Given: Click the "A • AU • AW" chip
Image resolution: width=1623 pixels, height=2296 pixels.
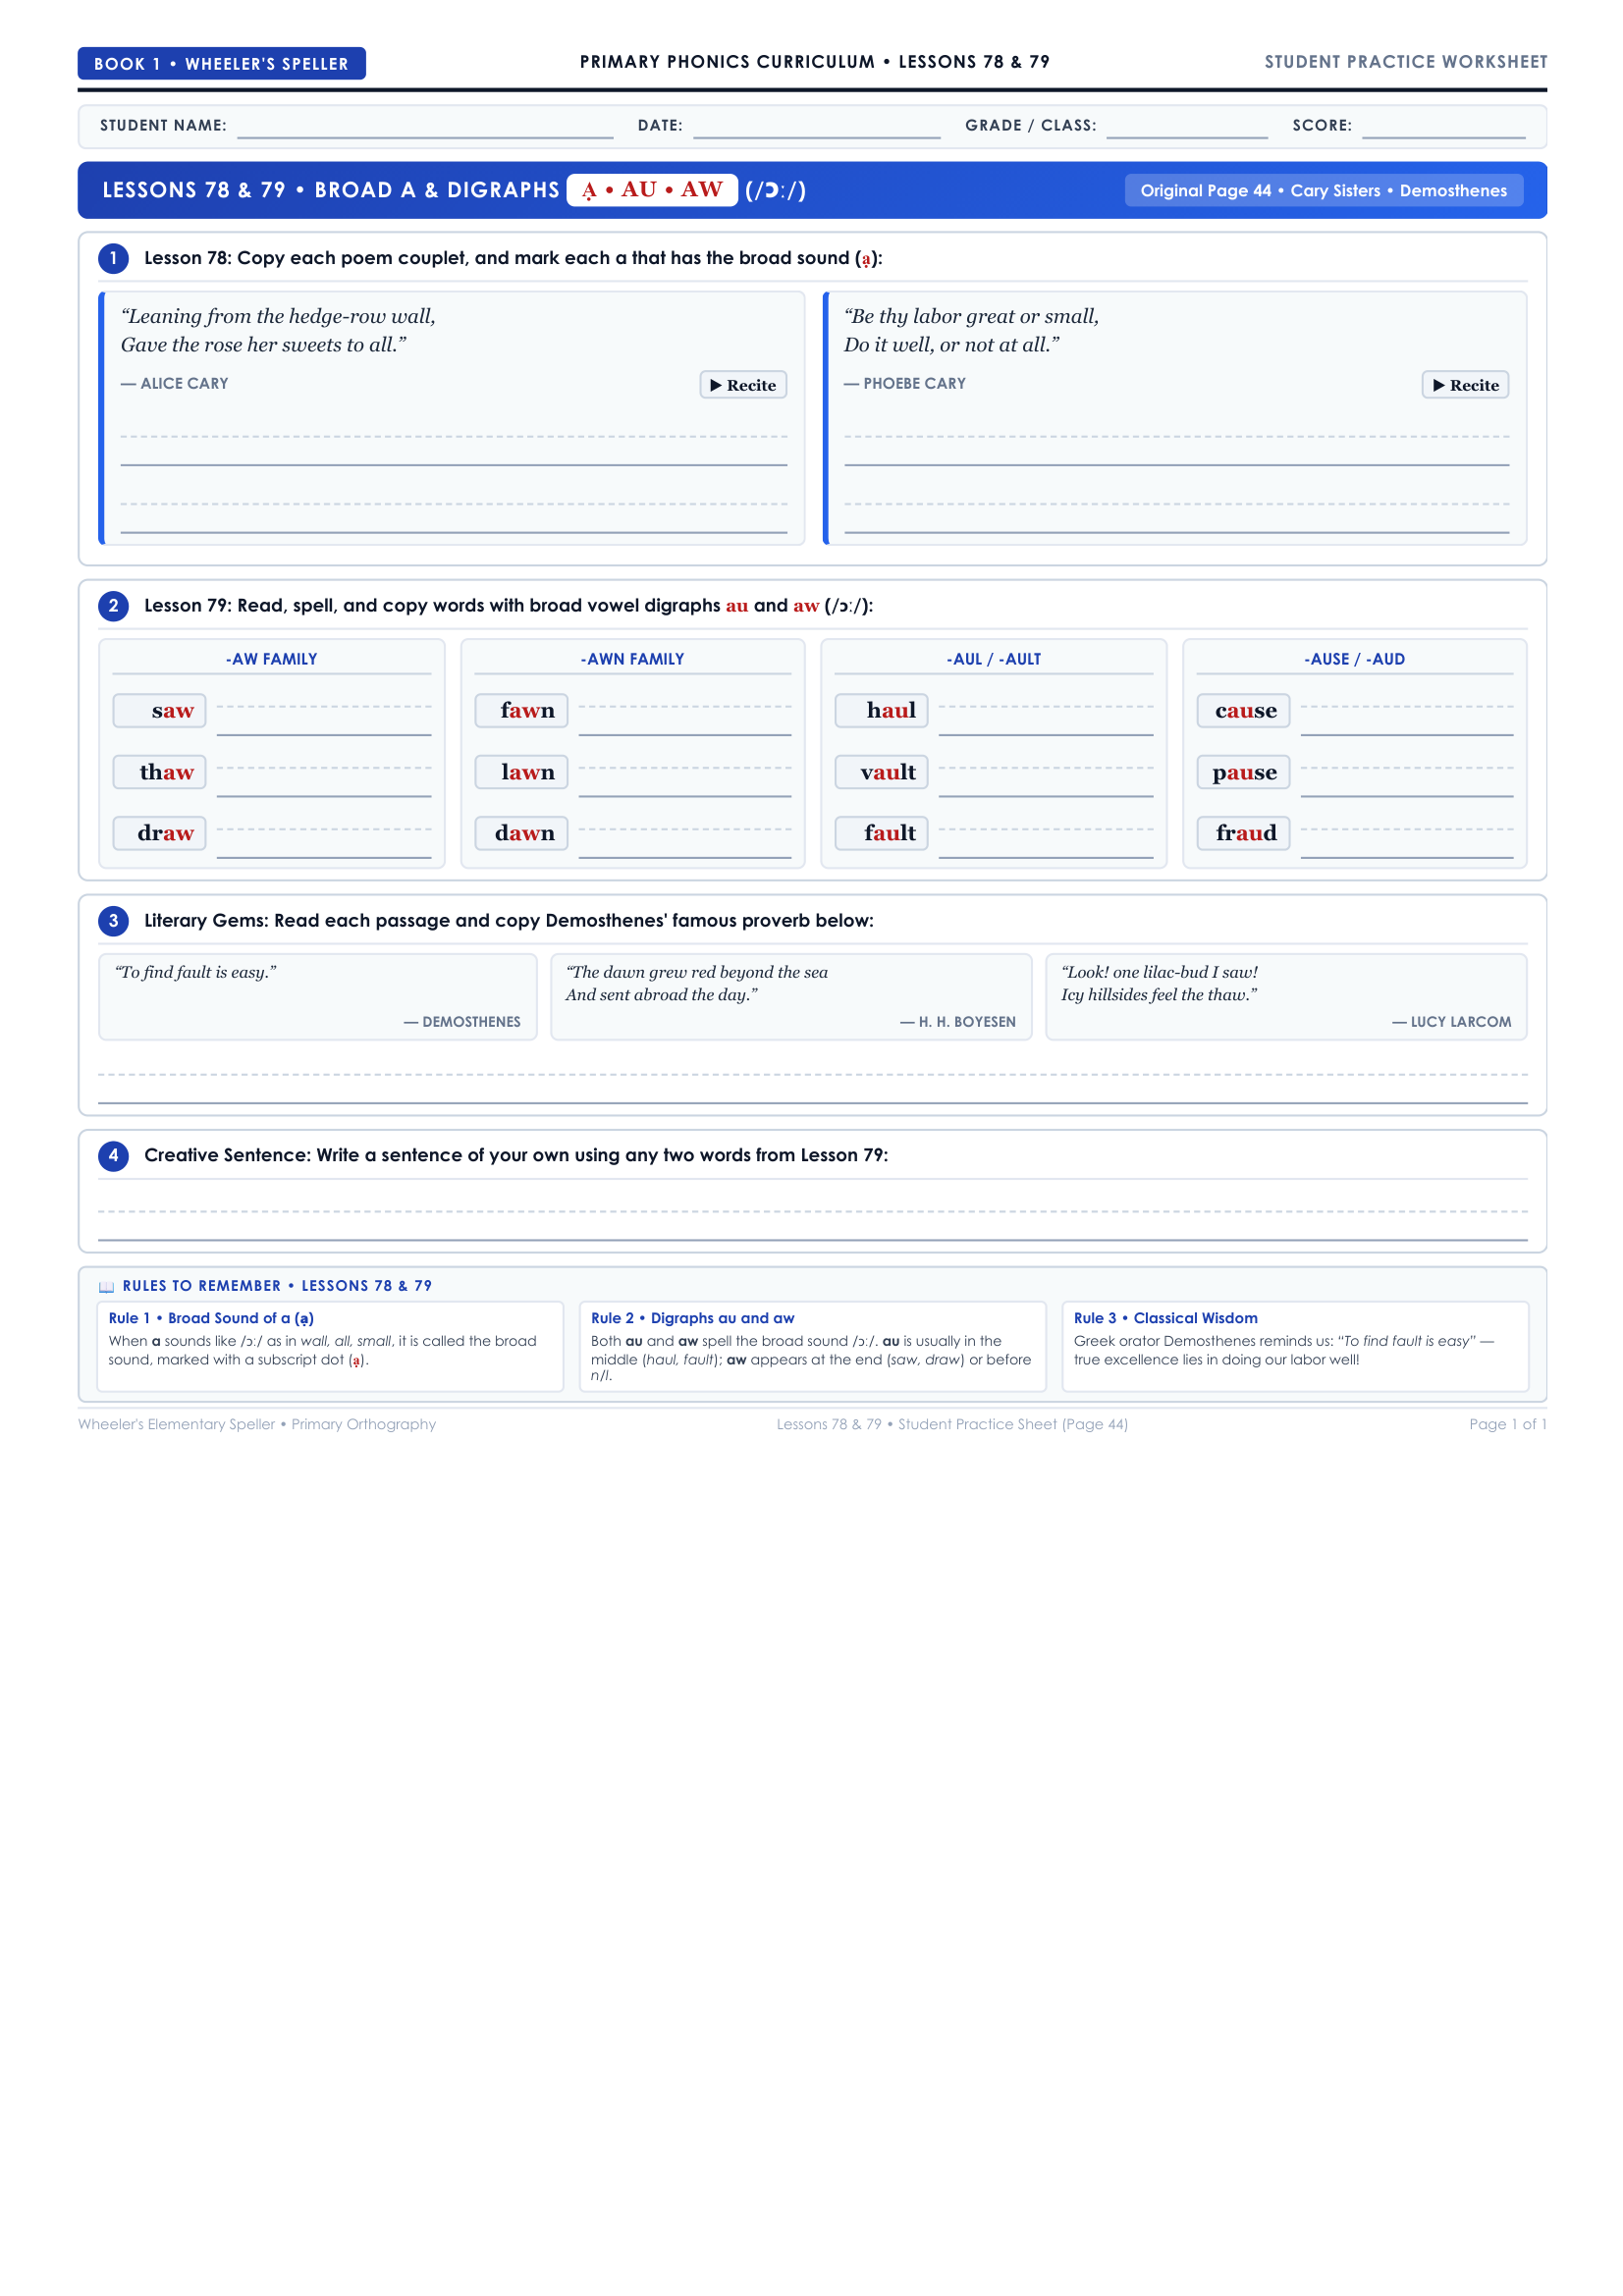Looking at the screenshot, I should (652, 190).
